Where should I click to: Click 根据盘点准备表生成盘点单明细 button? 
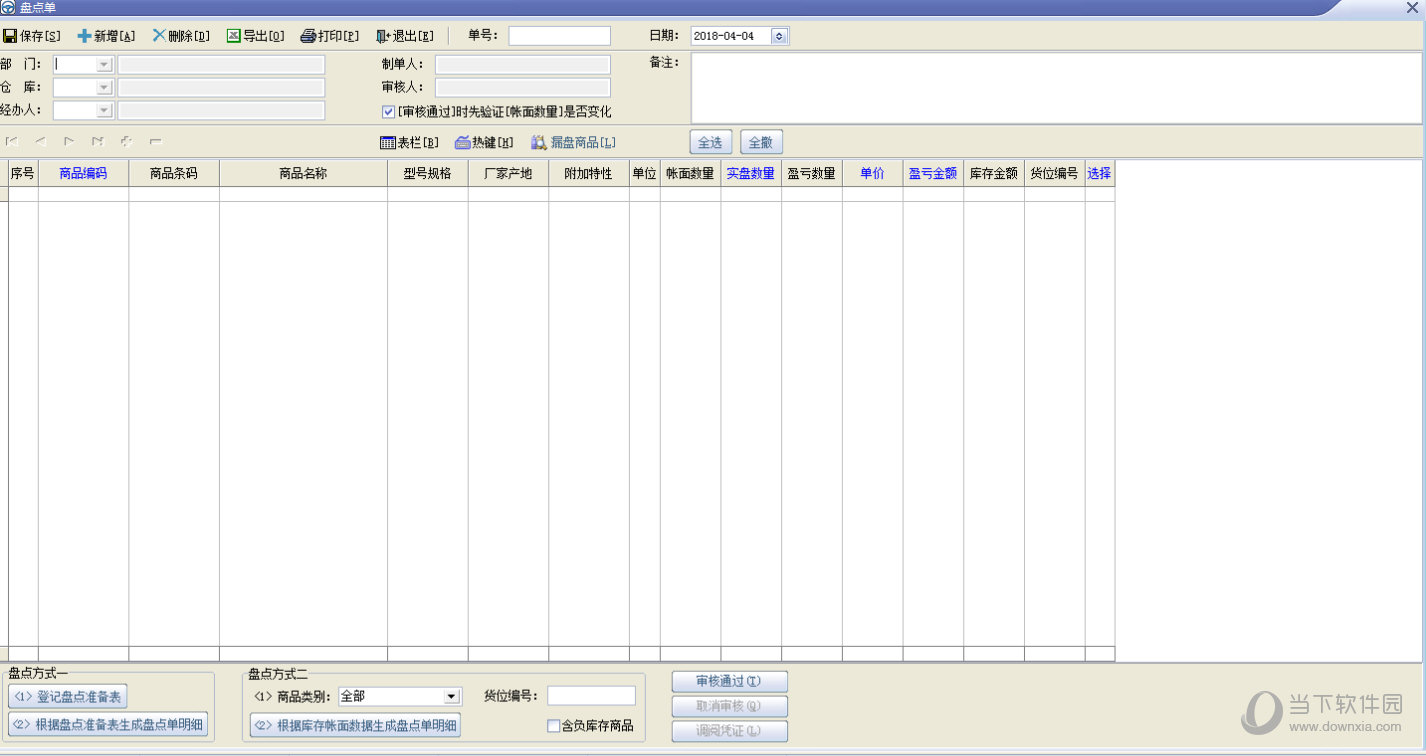108,725
